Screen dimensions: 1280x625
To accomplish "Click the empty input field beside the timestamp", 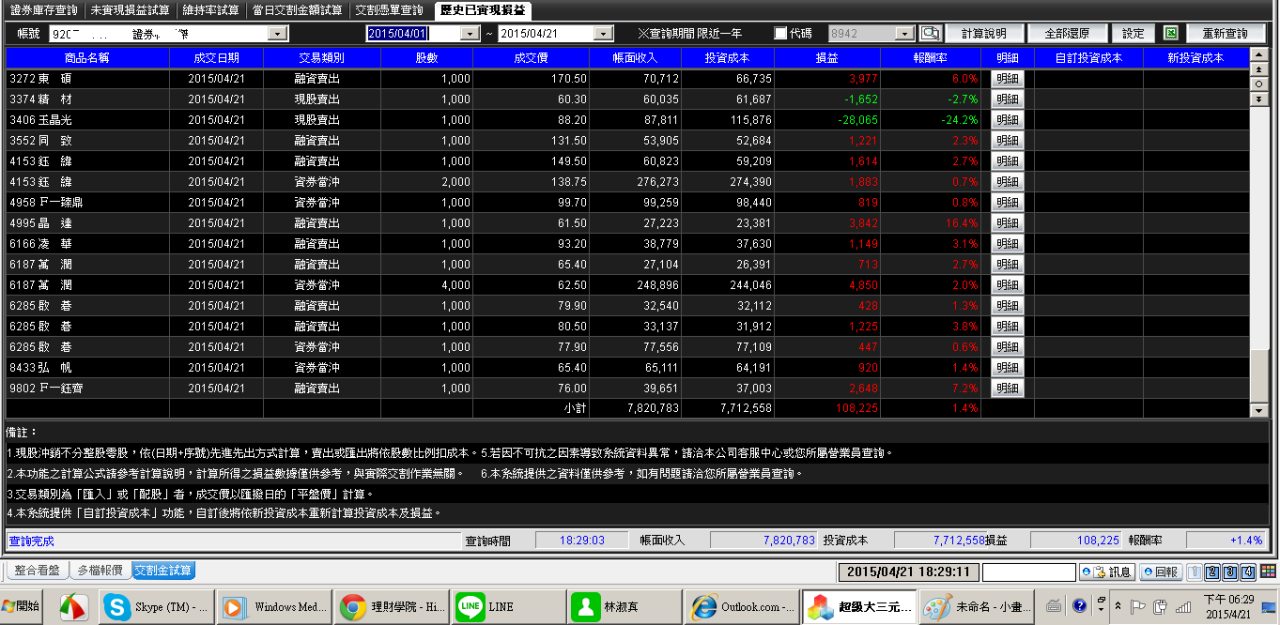I will pyautogui.click(x=1028, y=572).
